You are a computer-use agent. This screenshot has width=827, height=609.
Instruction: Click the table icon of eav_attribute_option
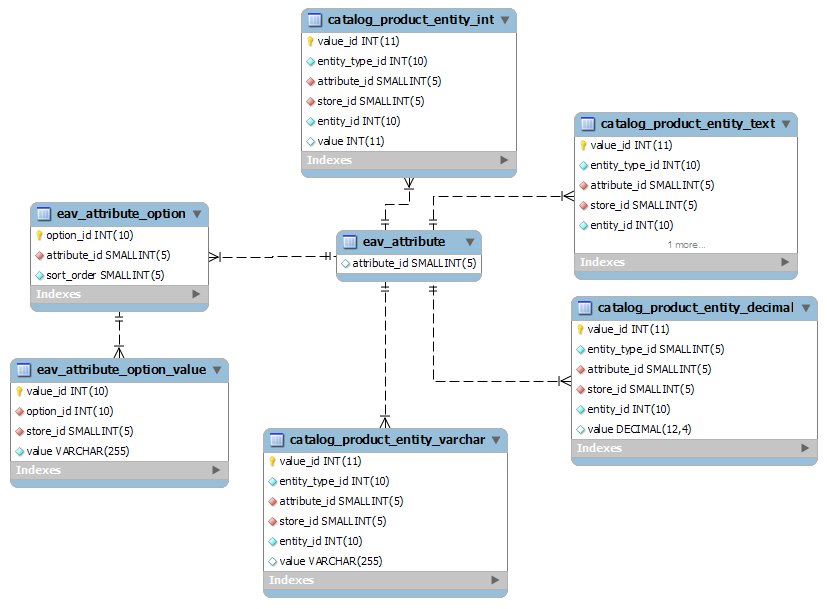[44, 214]
